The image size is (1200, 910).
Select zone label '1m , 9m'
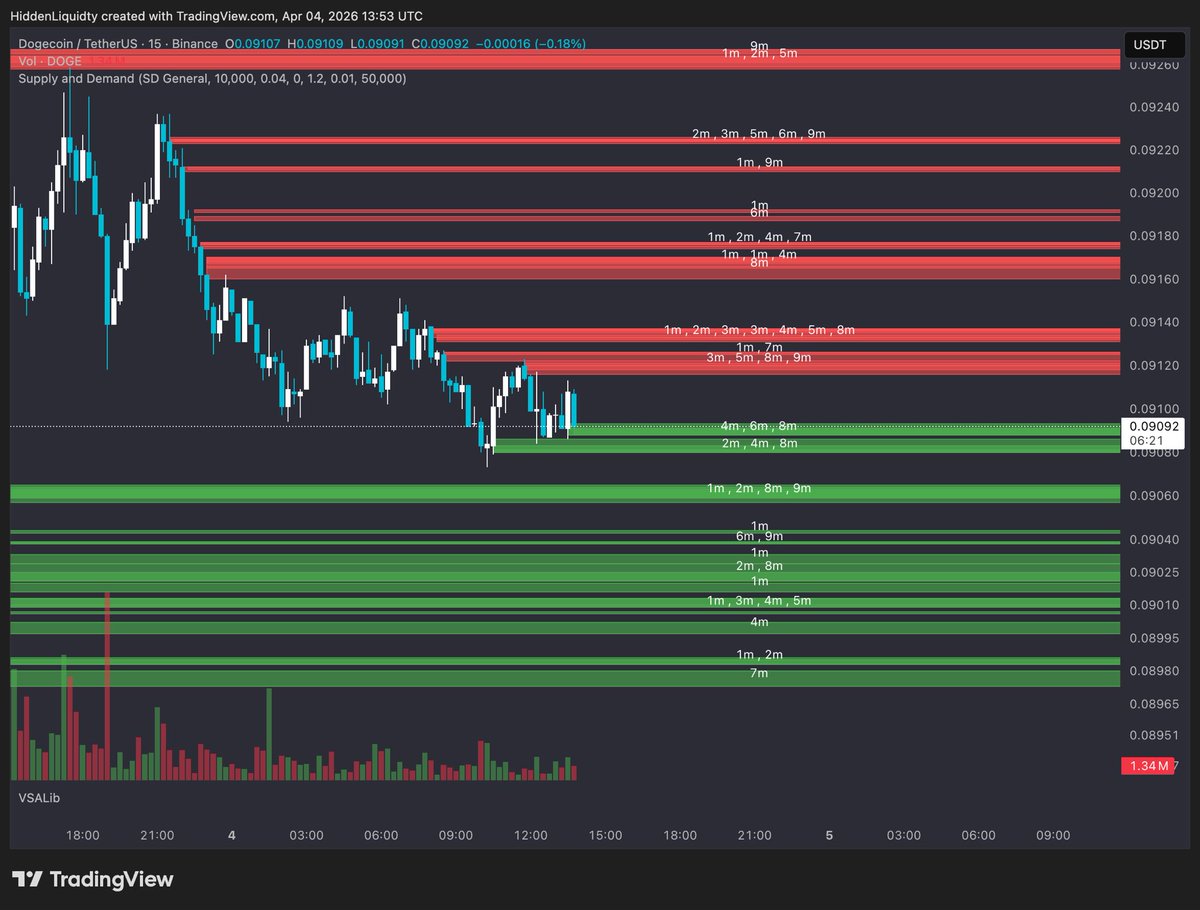coord(759,162)
